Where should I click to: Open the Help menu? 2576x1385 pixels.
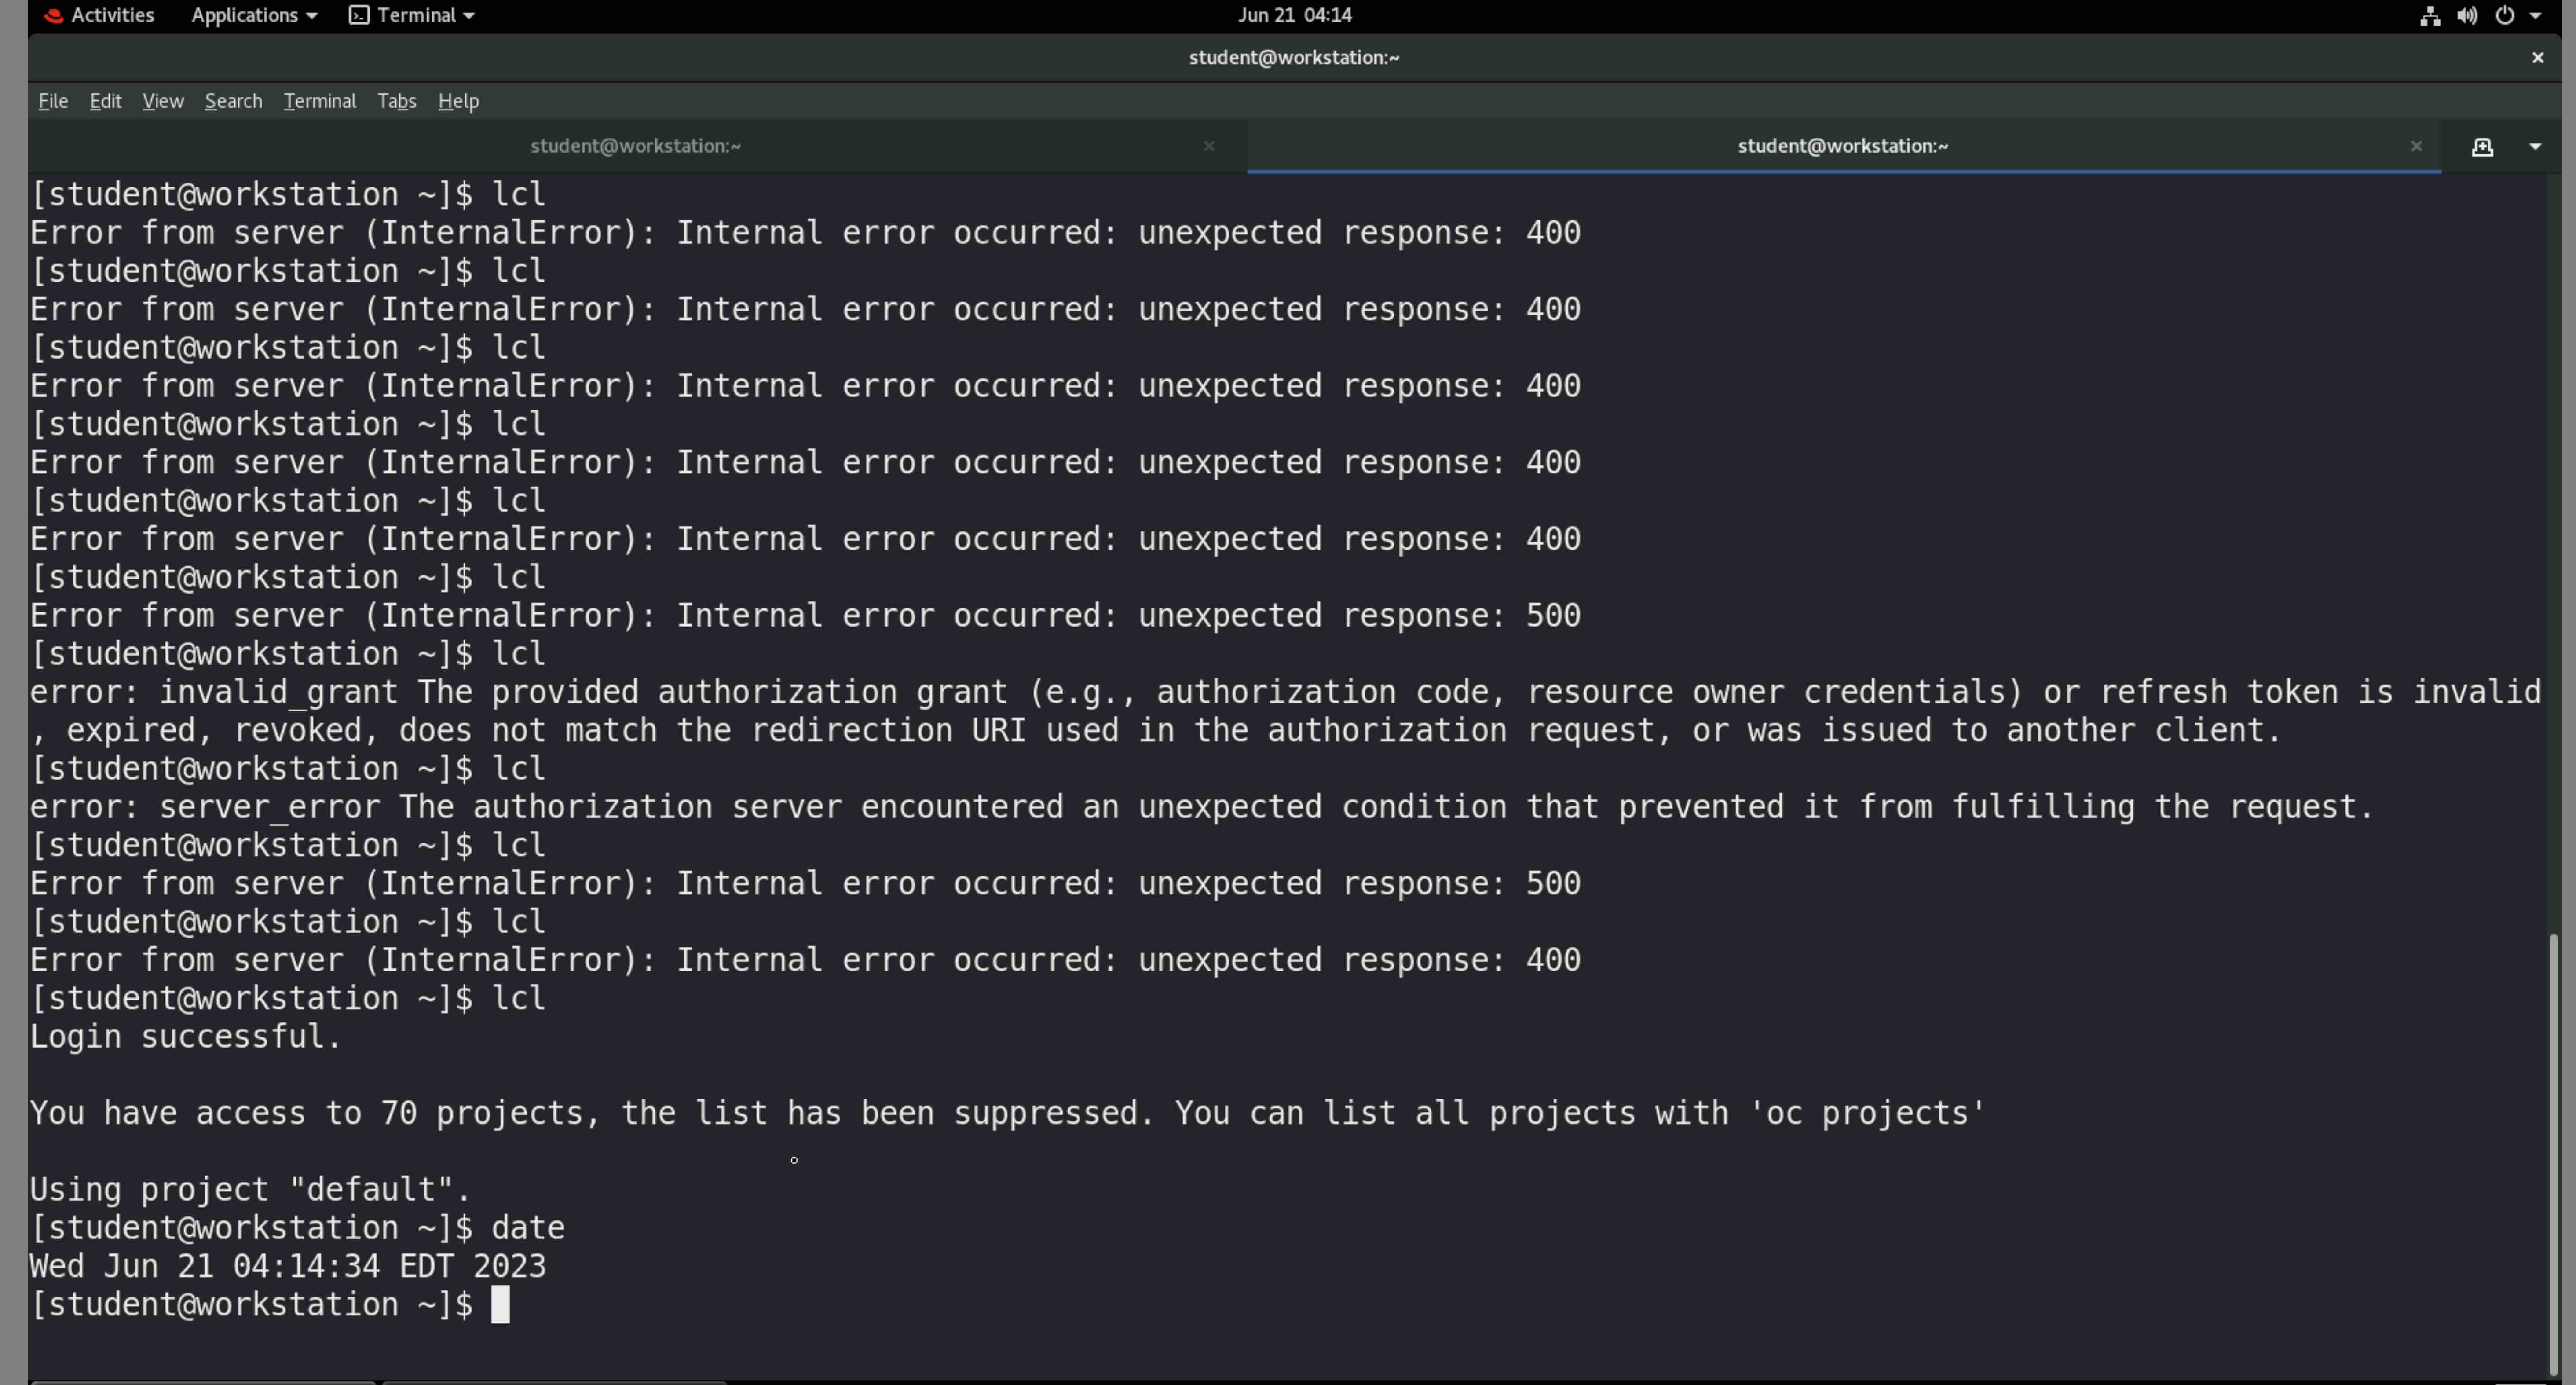pyautogui.click(x=458, y=101)
